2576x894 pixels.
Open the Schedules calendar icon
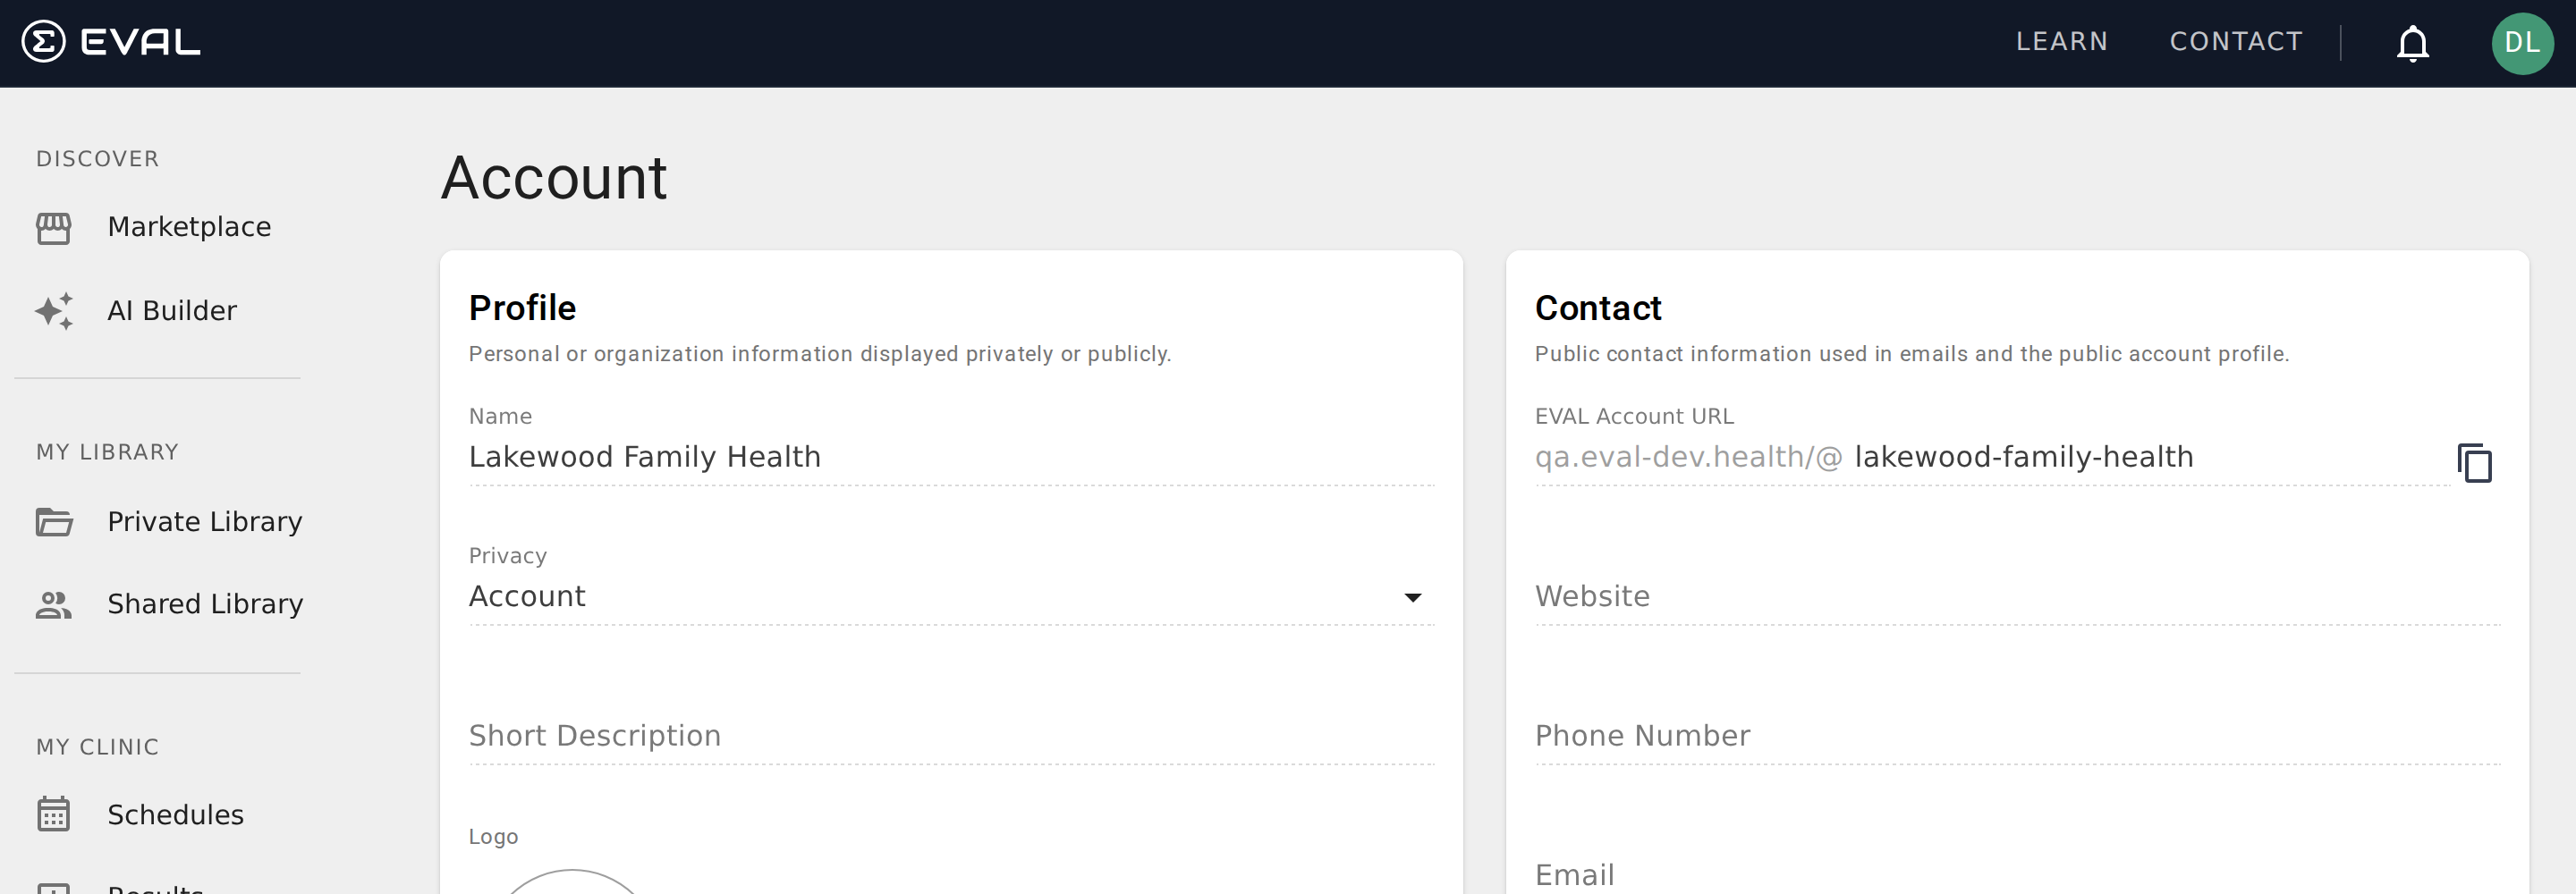point(54,814)
